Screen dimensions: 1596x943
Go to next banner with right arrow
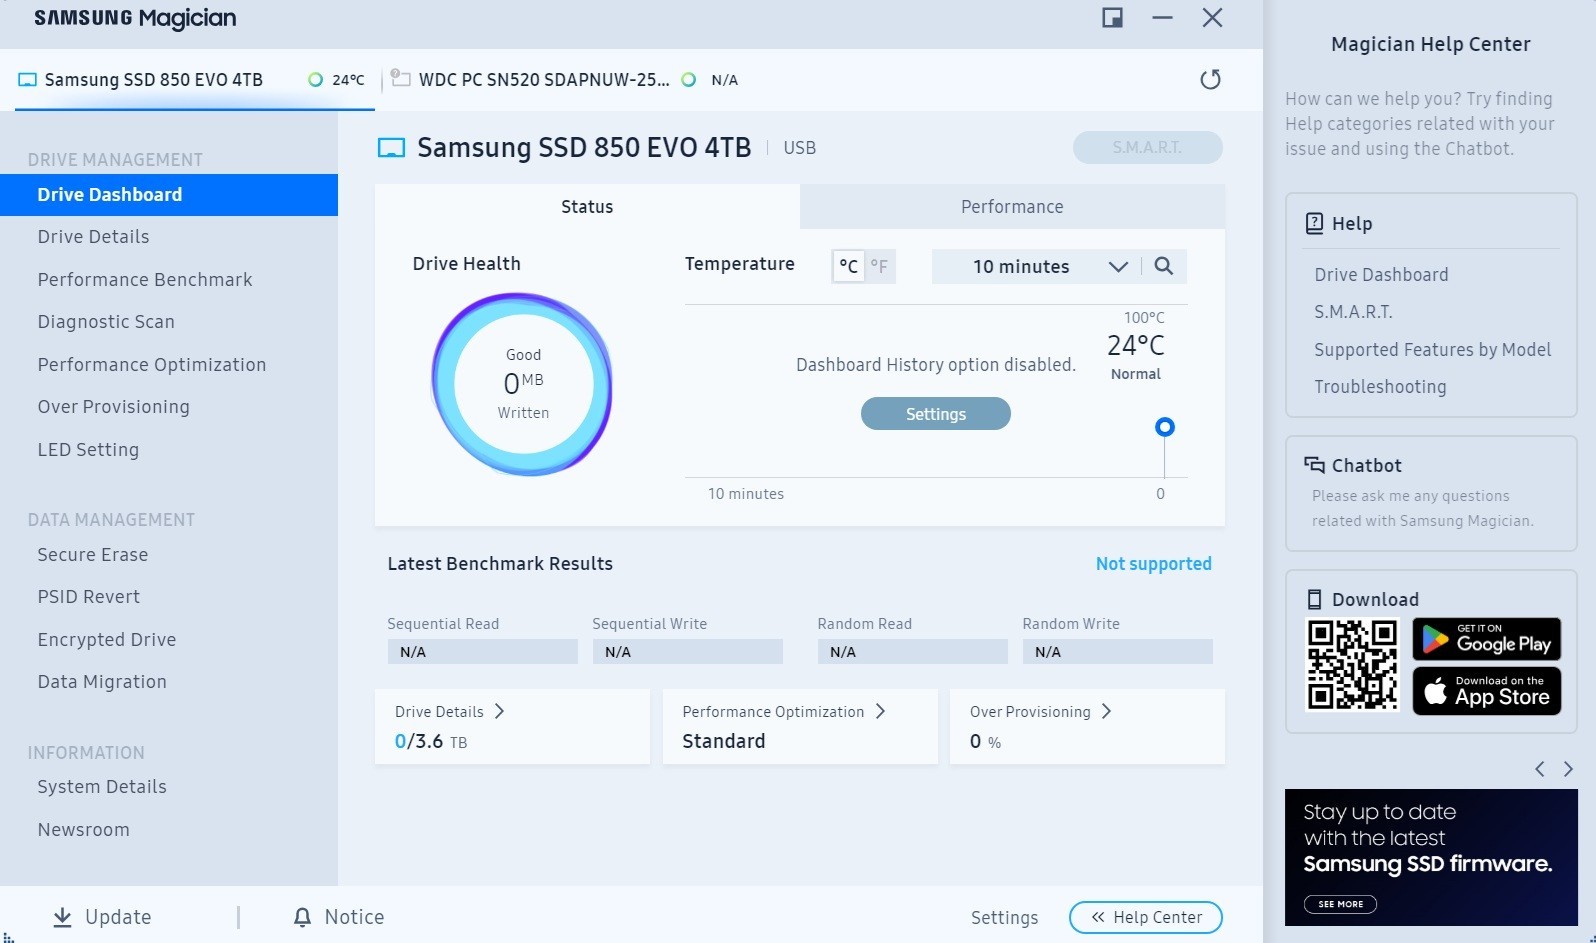point(1568,769)
